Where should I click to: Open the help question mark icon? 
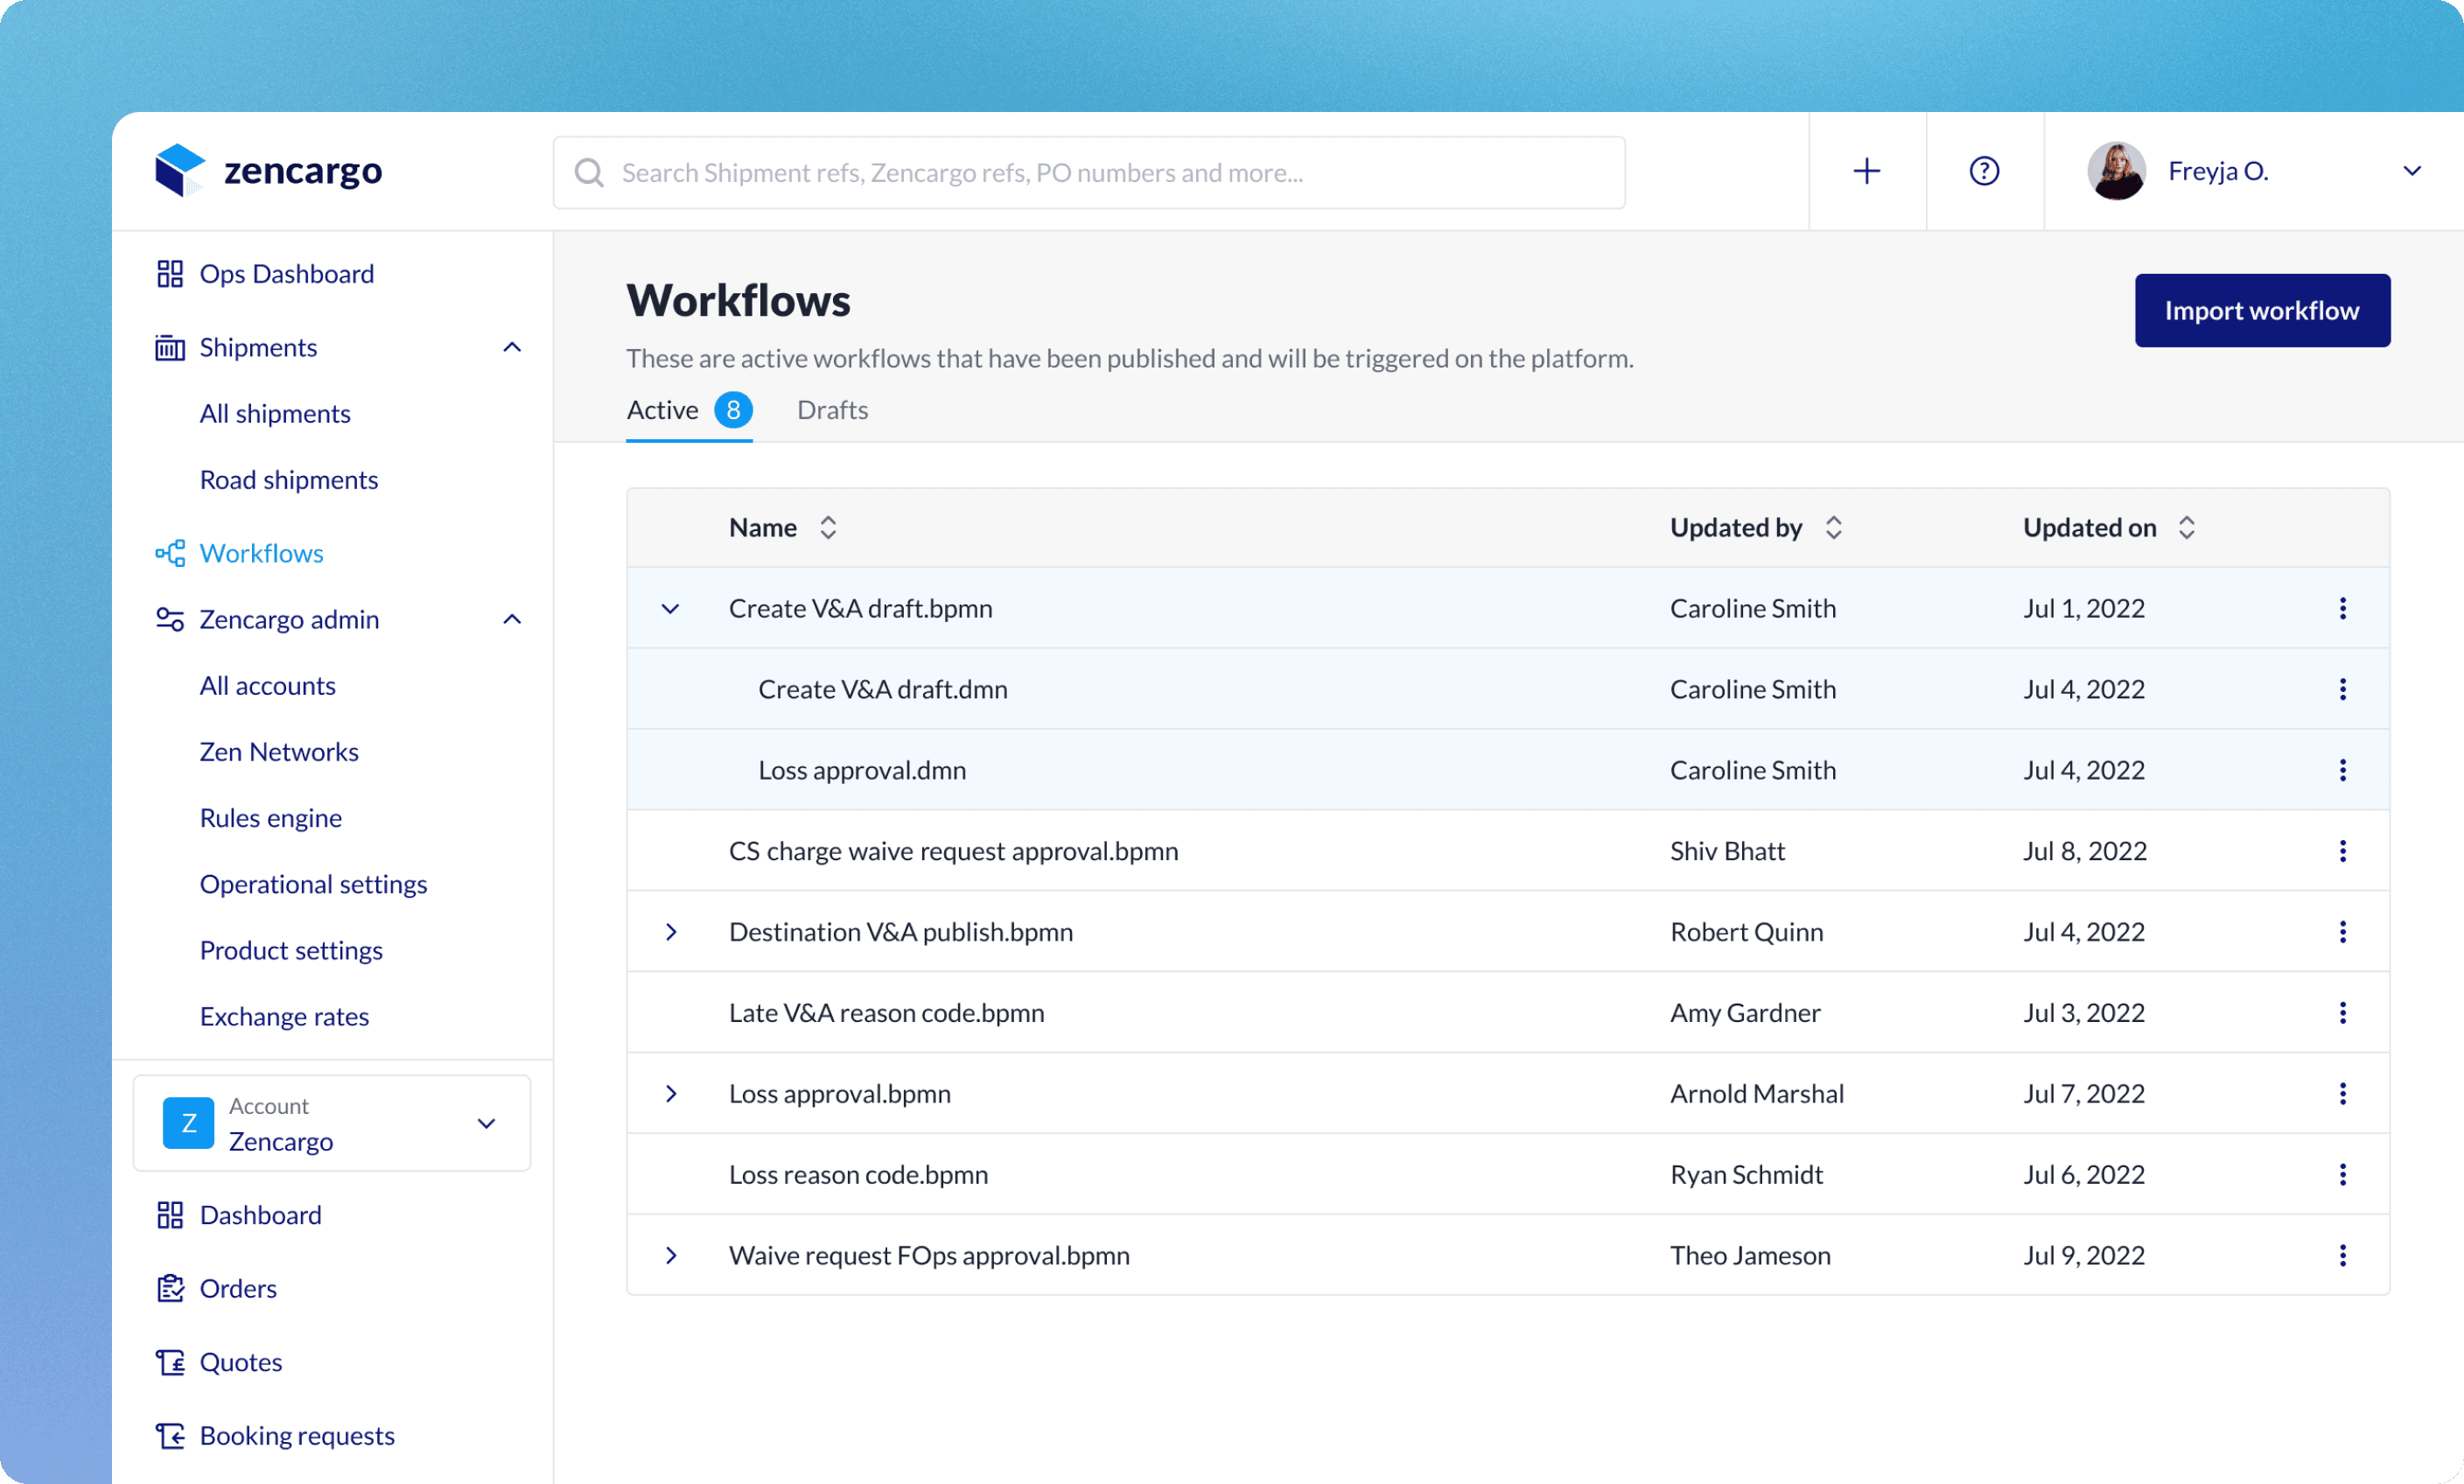tap(1984, 171)
